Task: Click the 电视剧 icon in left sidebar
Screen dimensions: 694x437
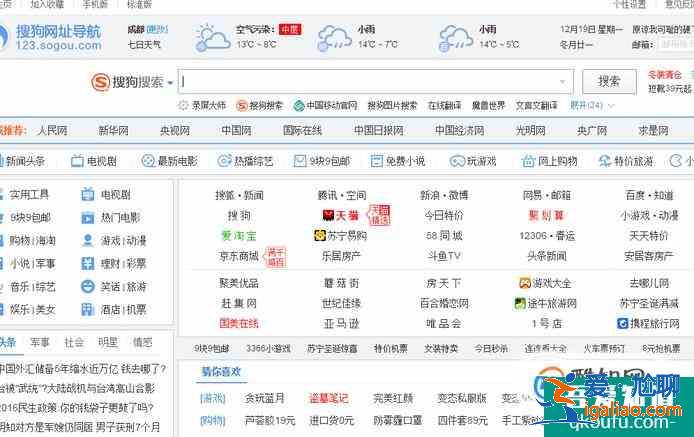Action: tap(88, 194)
